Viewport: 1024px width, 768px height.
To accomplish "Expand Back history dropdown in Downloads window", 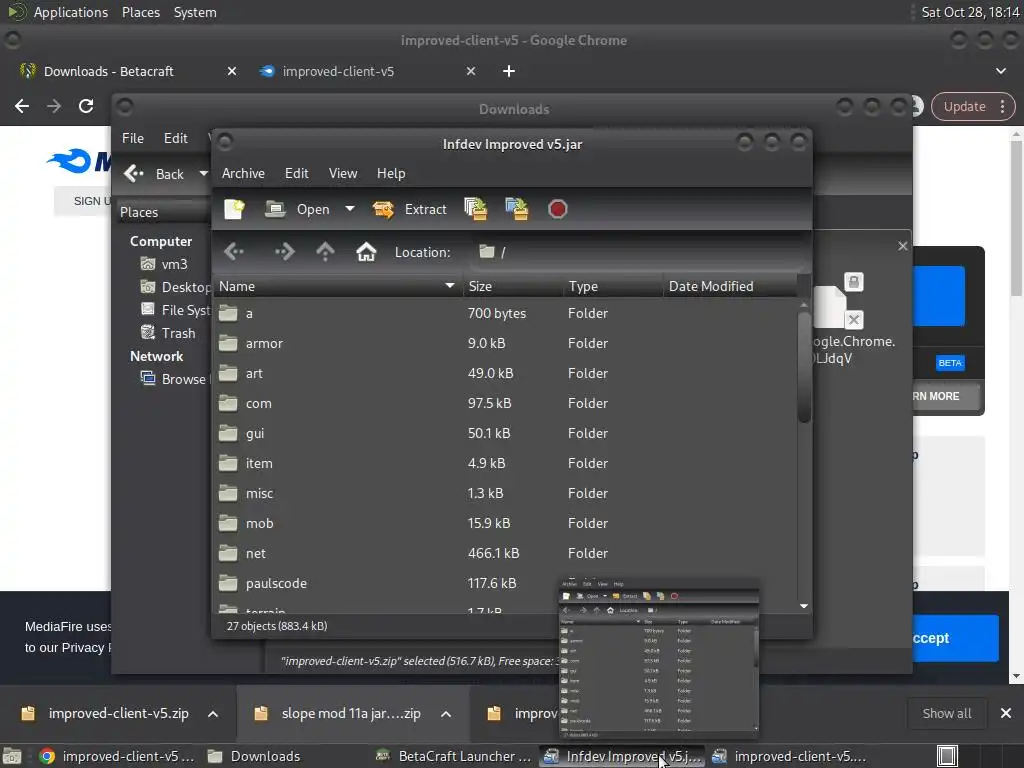I will [204, 174].
